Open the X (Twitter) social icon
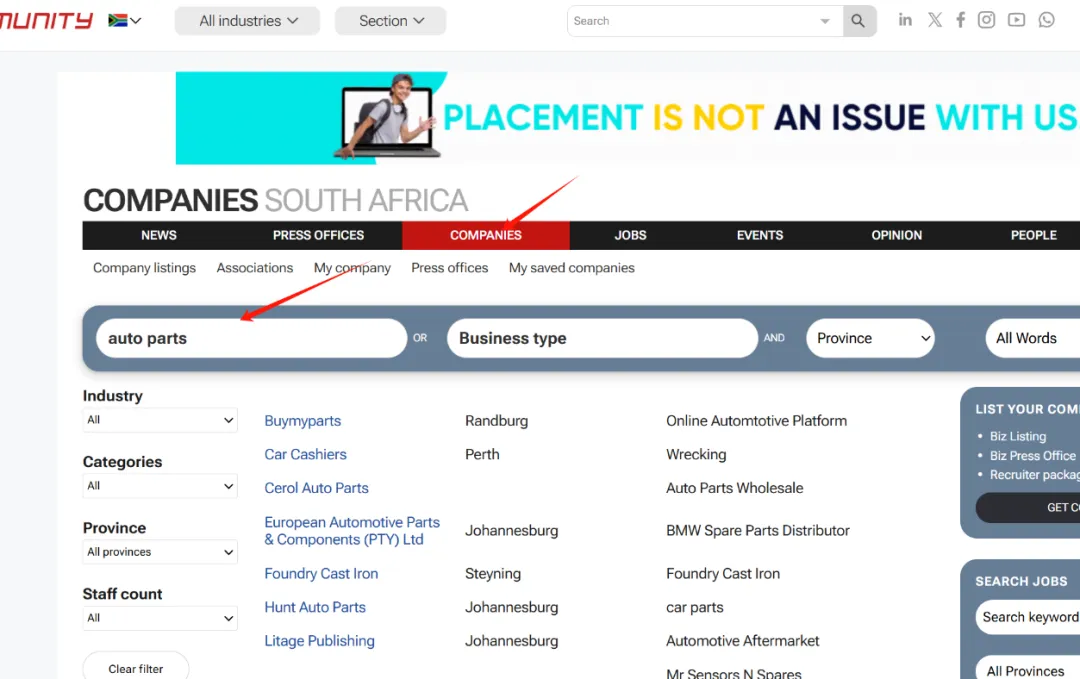Image resolution: width=1080 pixels, height=679 pixels. 935,20
